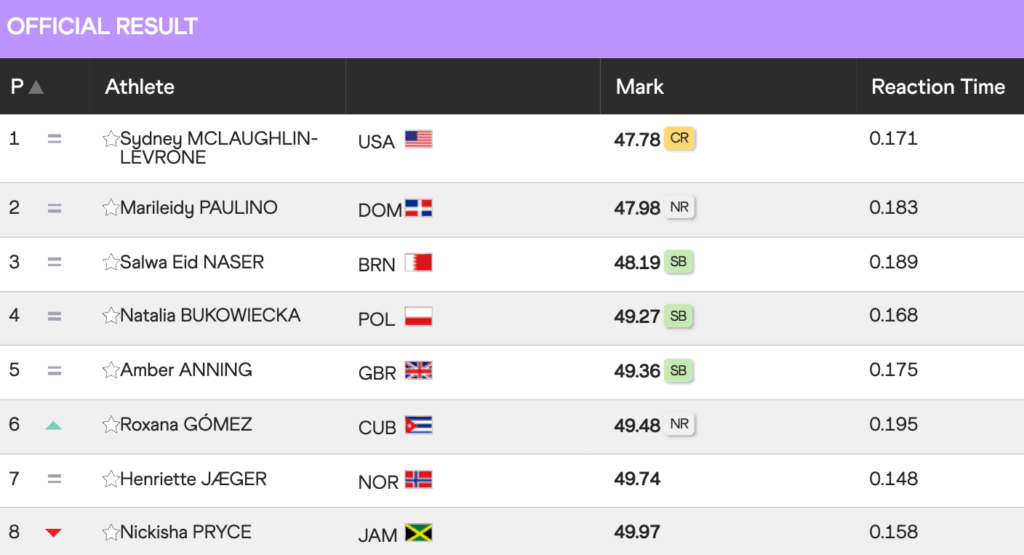Image resolution: width=1024 pixels, height=555 pixels.
Task: Star Salwa Eid Naser as favorite
Action: click(x=110, y=262)
